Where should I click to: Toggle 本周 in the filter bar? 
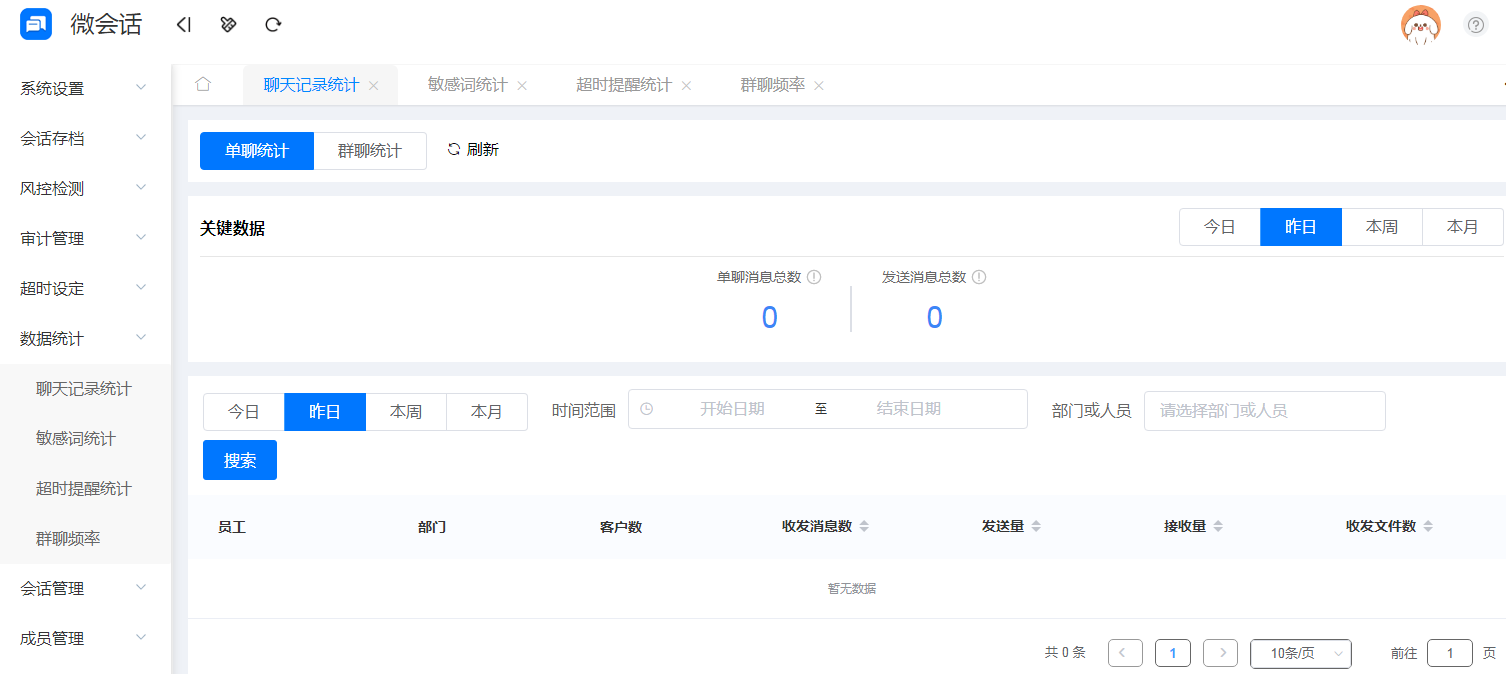click(x=406, y=411)
